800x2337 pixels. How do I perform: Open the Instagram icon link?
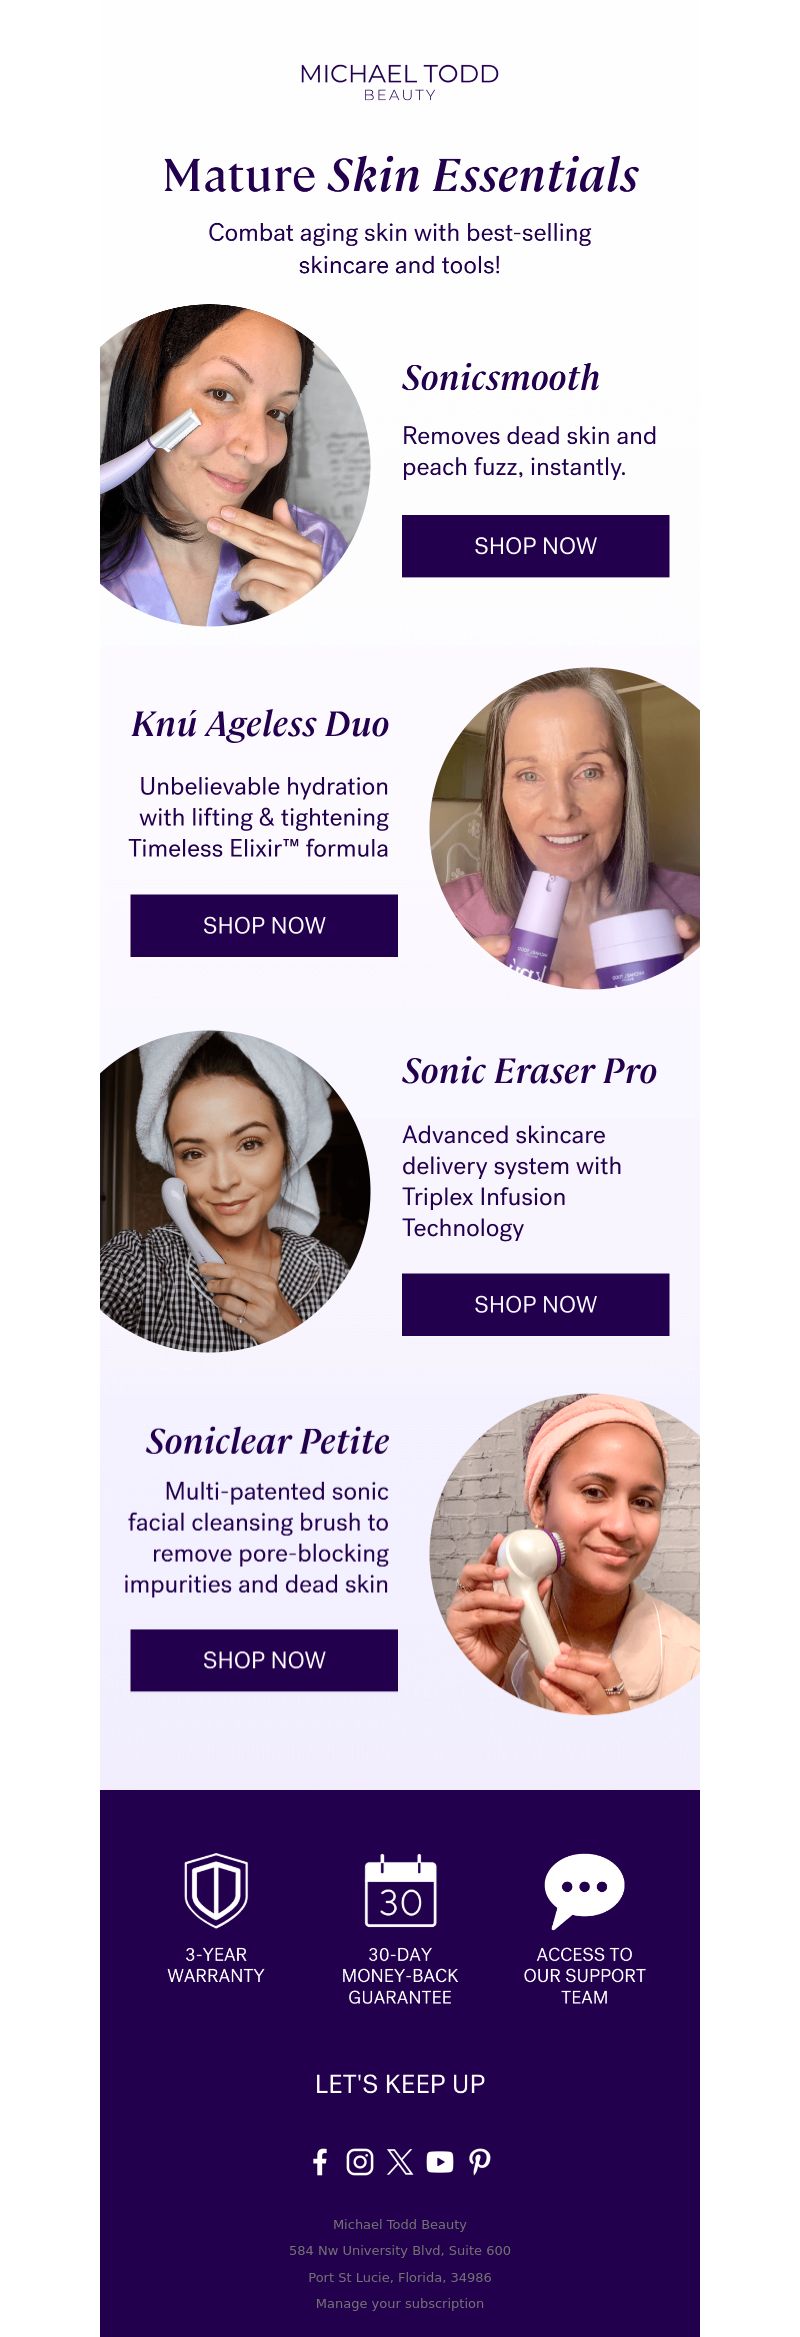360,2162
